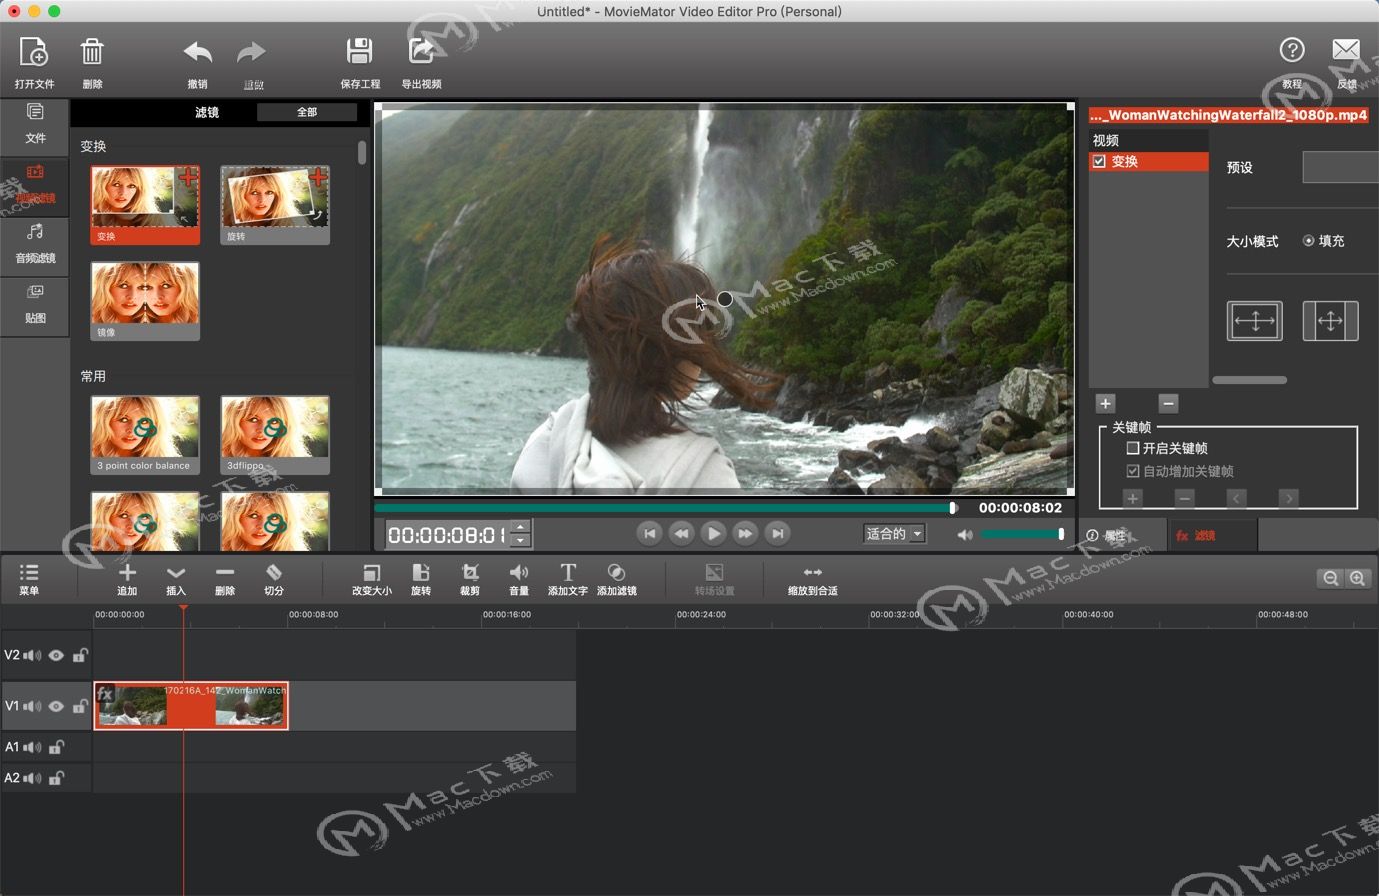The image size is (1379, 896).
Task: Switch to the 音频滤镜 sidebar tab
Action: click(35, 245)
